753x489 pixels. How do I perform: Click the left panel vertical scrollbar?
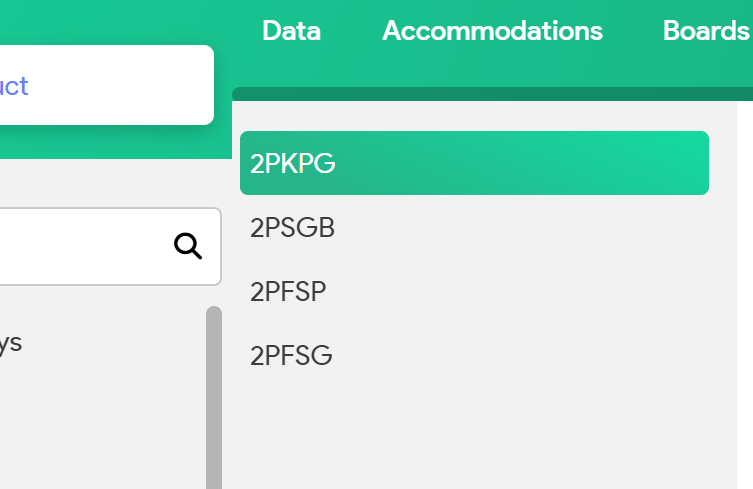[213, 400]
